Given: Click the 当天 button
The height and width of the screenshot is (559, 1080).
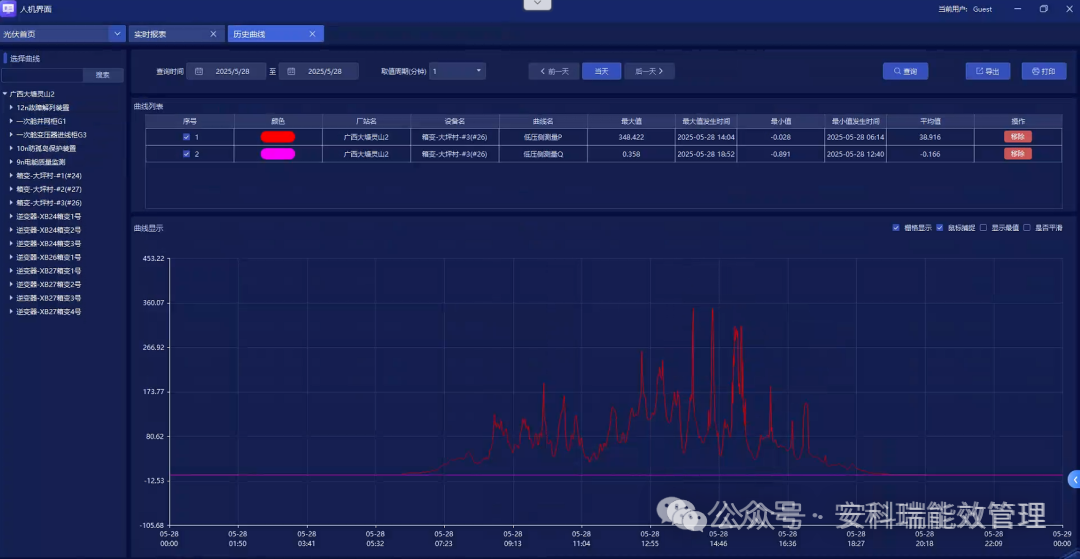Looking at the screenshot, I should tap(601, 72).
